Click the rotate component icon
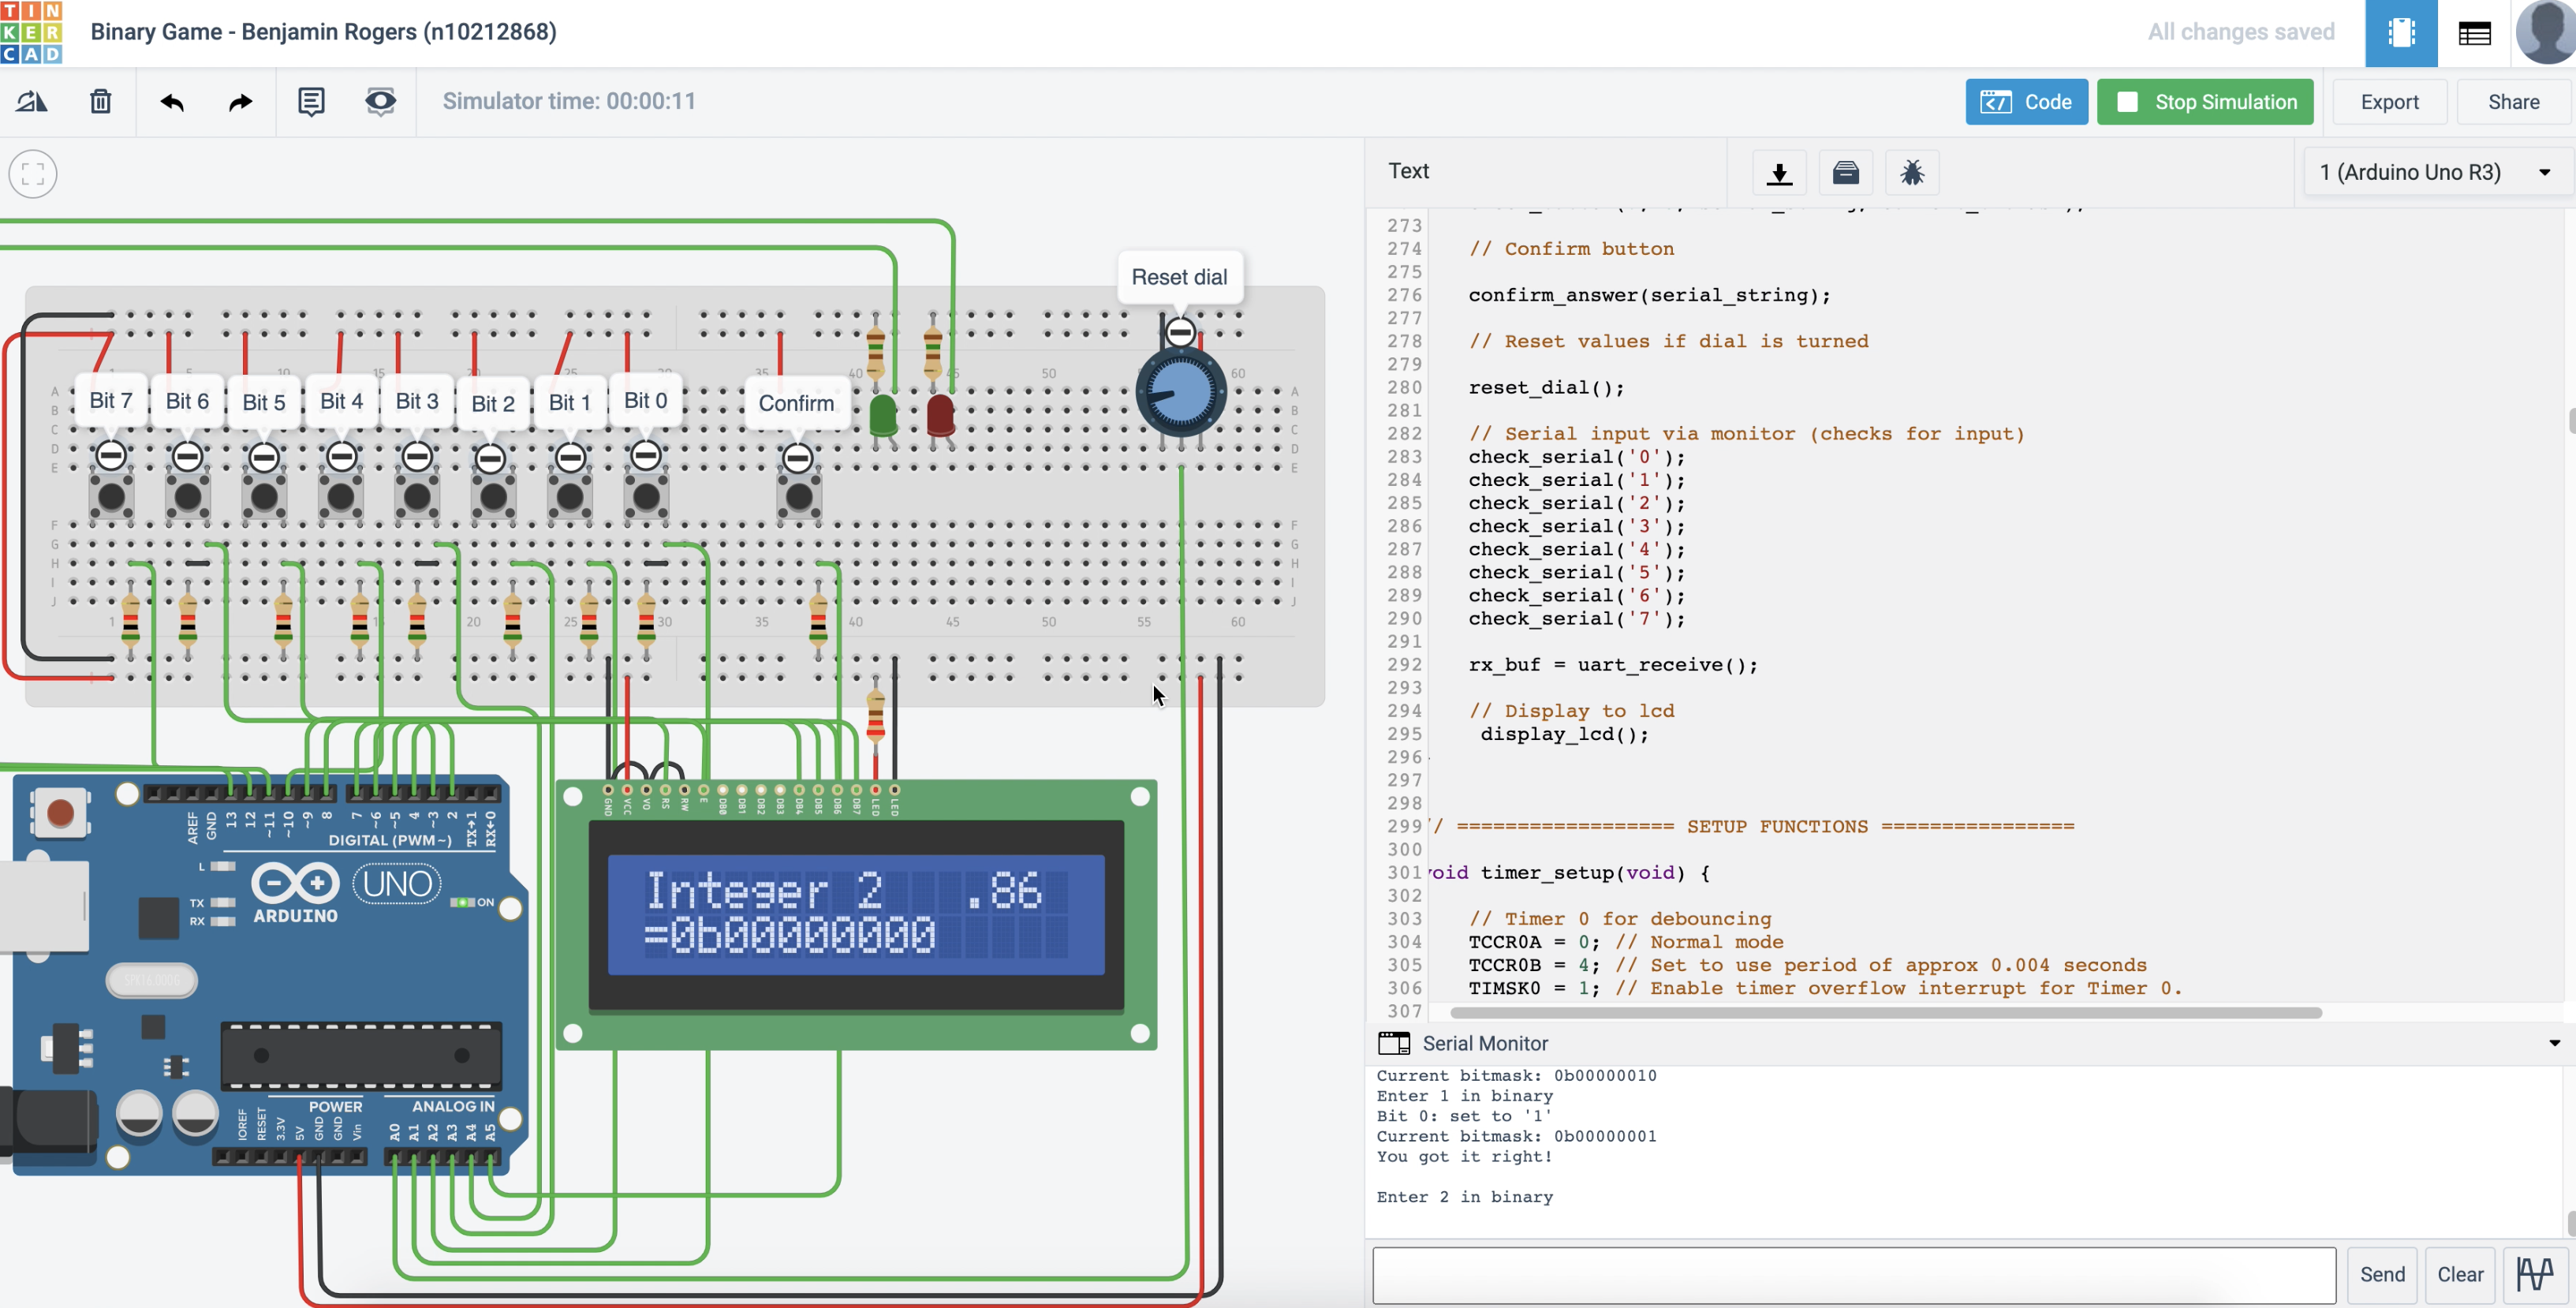Screen dimensions: 2576x1308 click(32, 101)
